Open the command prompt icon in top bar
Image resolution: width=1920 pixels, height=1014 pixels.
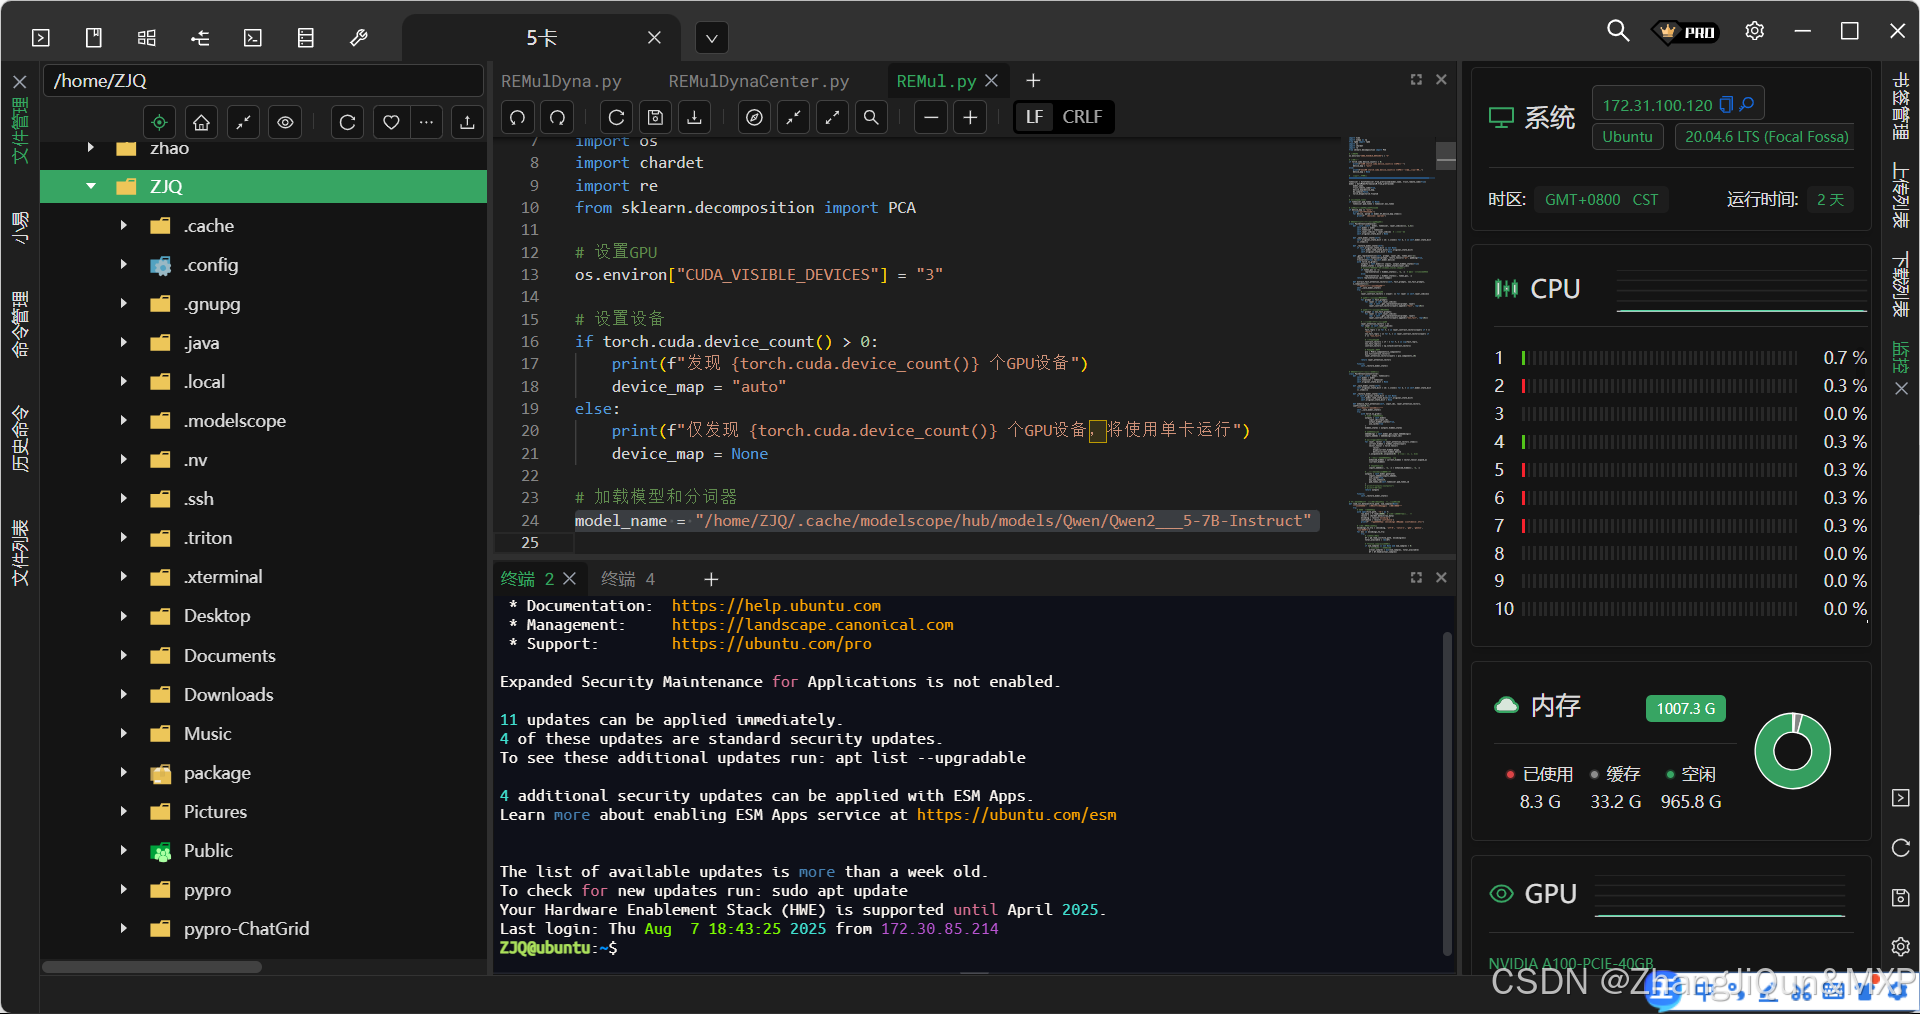tap(253, 38)
